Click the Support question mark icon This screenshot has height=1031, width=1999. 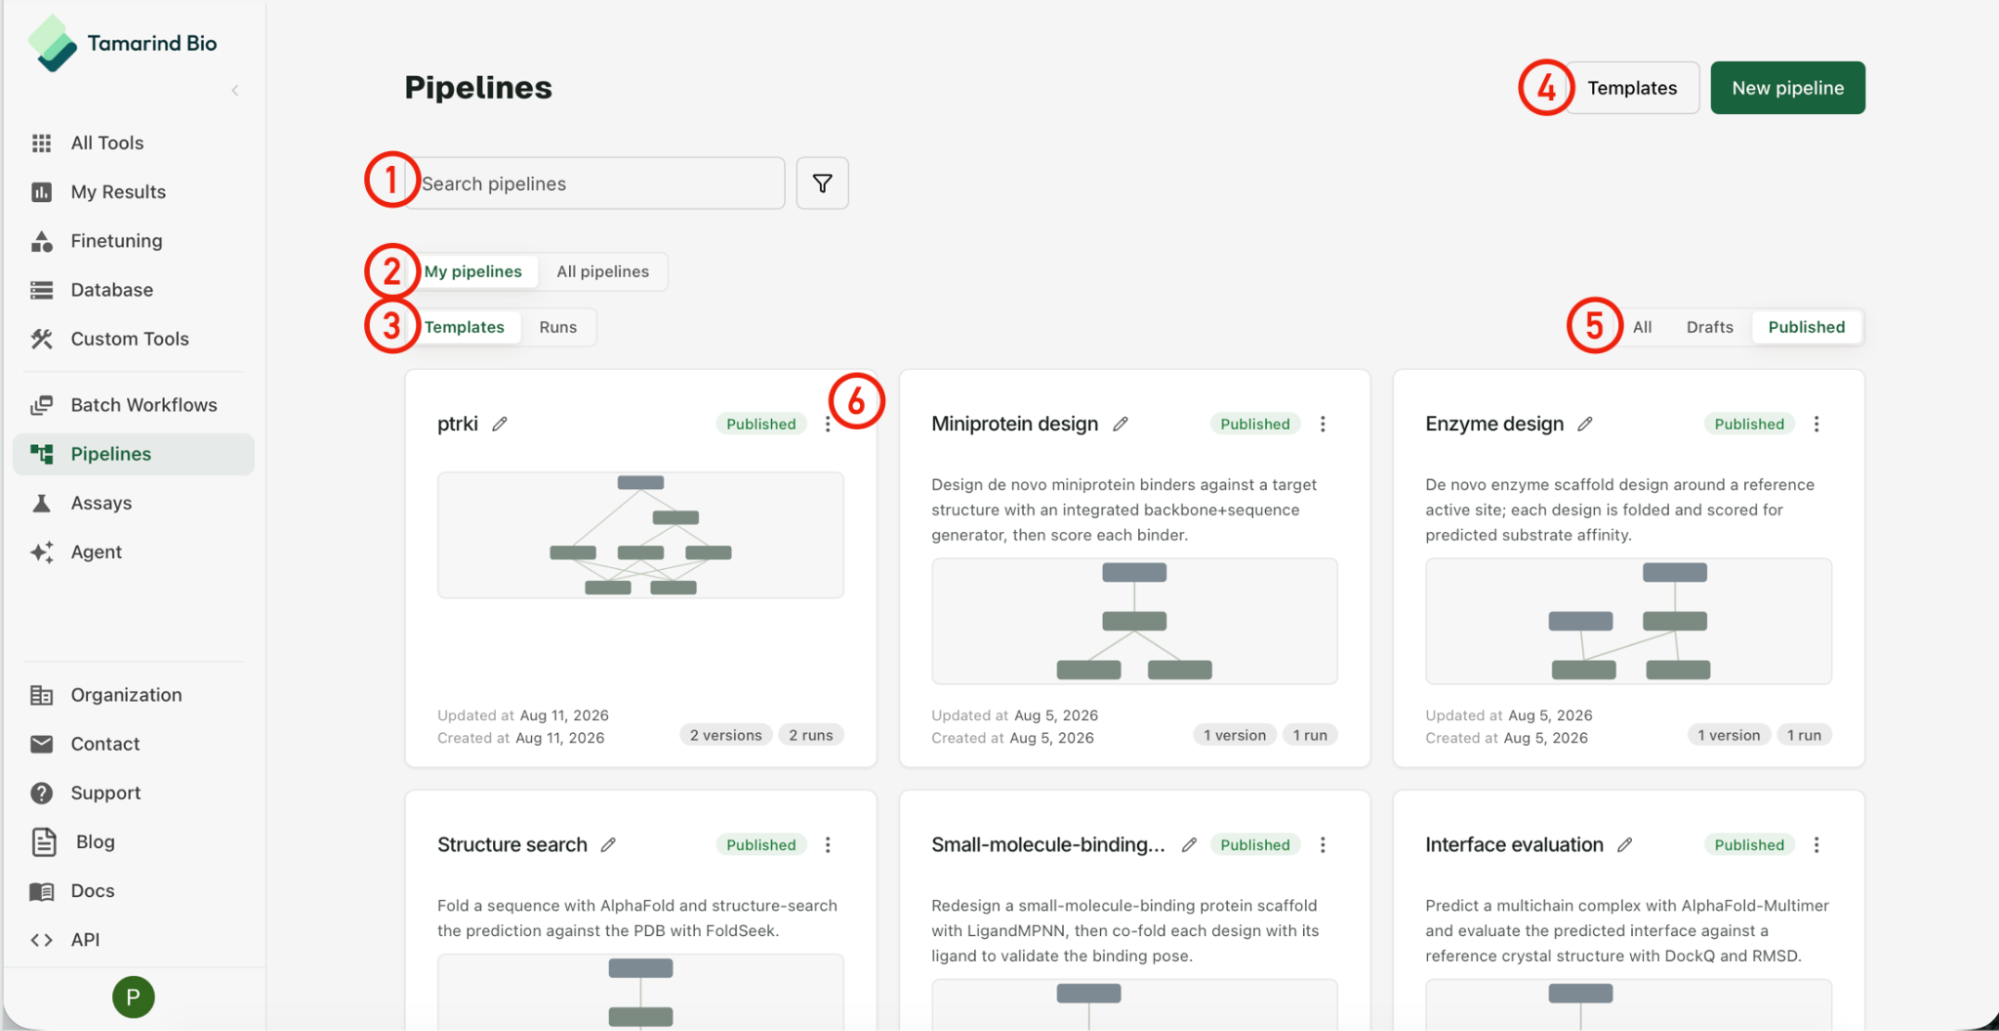click(x=41, y=793)
